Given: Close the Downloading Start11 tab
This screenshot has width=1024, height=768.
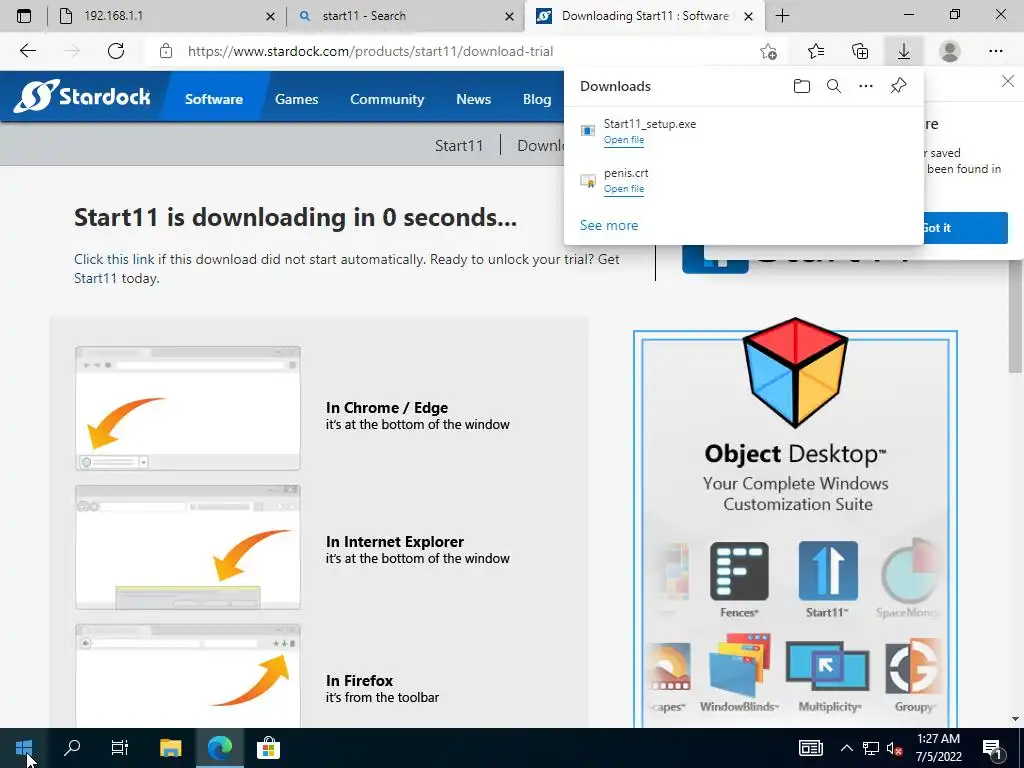Looking at the screenshot, I should coord(749,16).
